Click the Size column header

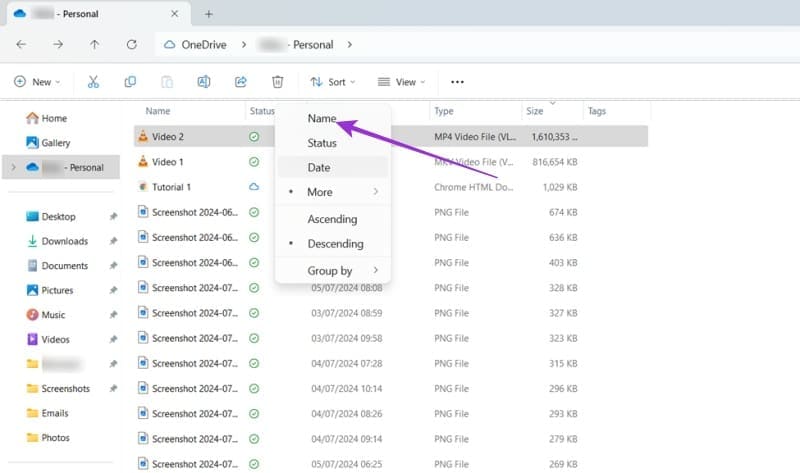click(x=534, y=111)
